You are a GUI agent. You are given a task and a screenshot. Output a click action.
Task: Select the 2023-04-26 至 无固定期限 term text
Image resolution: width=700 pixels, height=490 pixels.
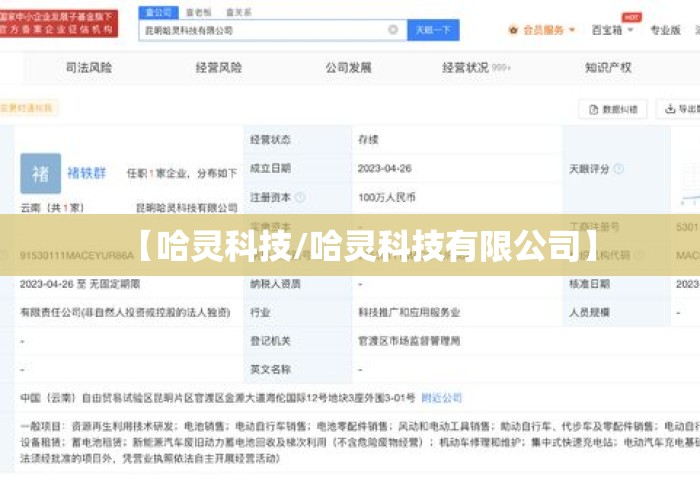80,284
